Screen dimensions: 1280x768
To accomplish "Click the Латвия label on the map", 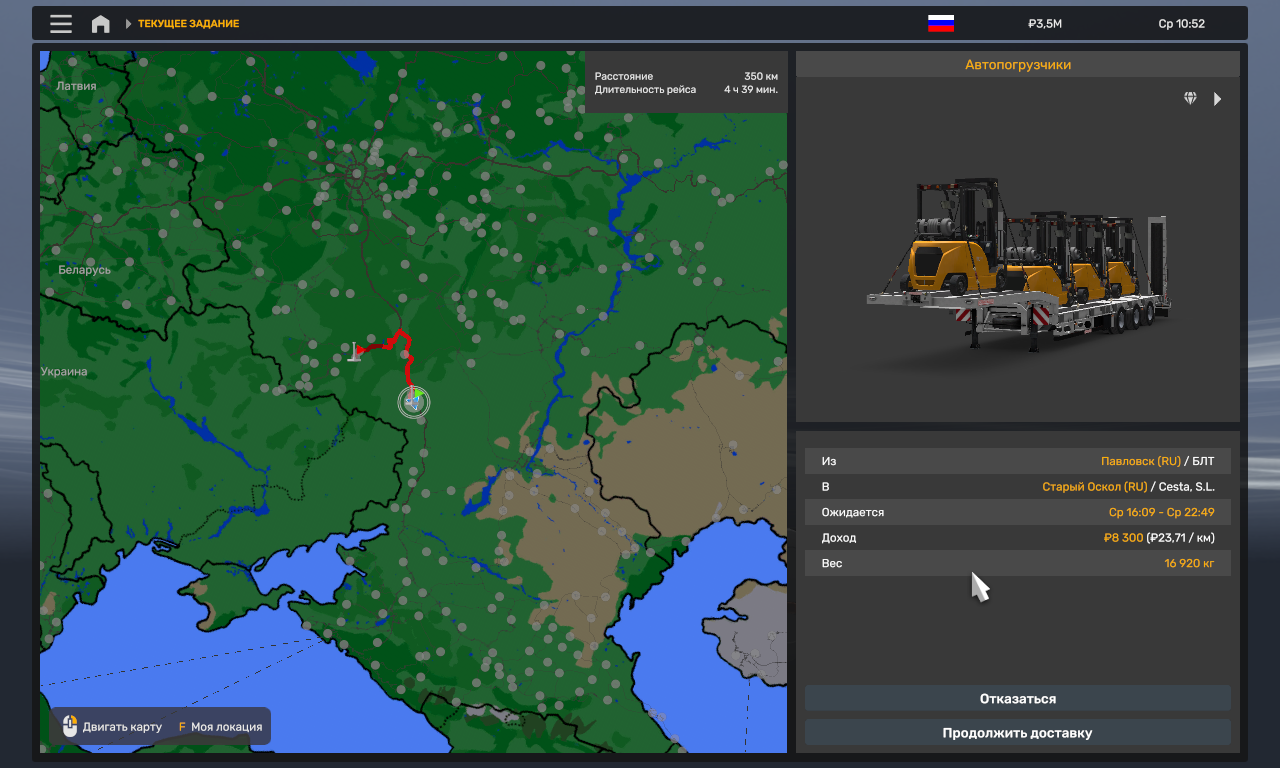I will coord(77,86).
